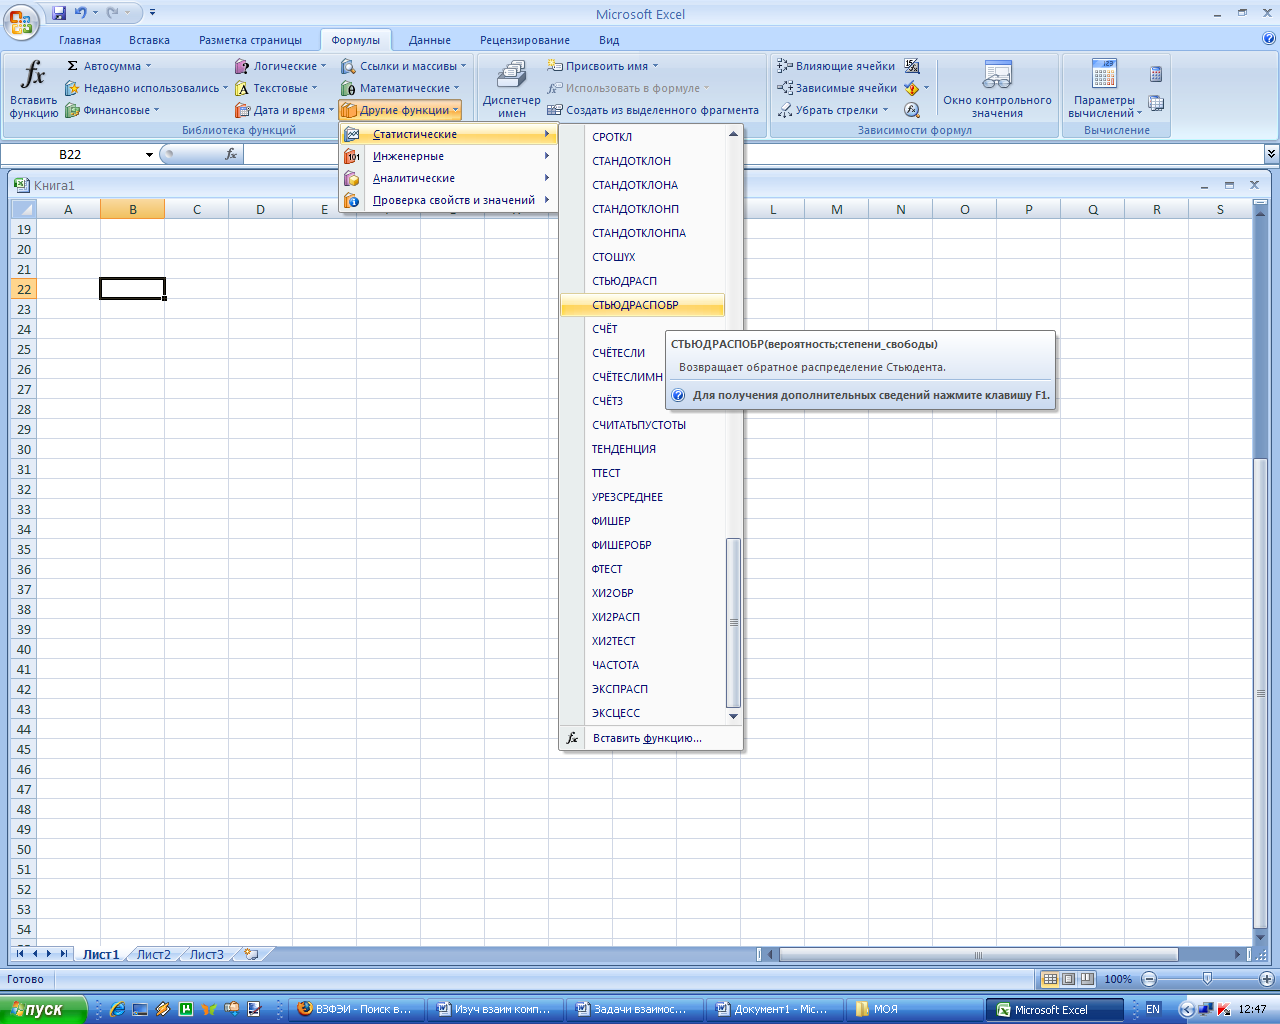Open Logical functions dropdown
This screenshot has height=1024, width=1280.
point(281,66)
